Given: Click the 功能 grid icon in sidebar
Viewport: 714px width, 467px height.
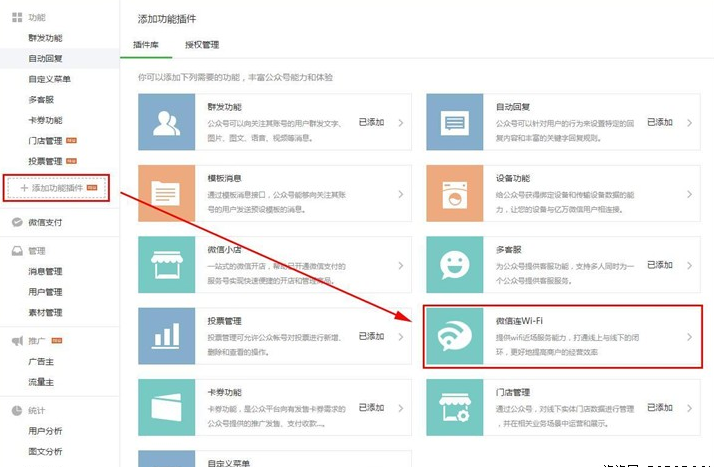Looking at the screenshot, I should point(17,17).
